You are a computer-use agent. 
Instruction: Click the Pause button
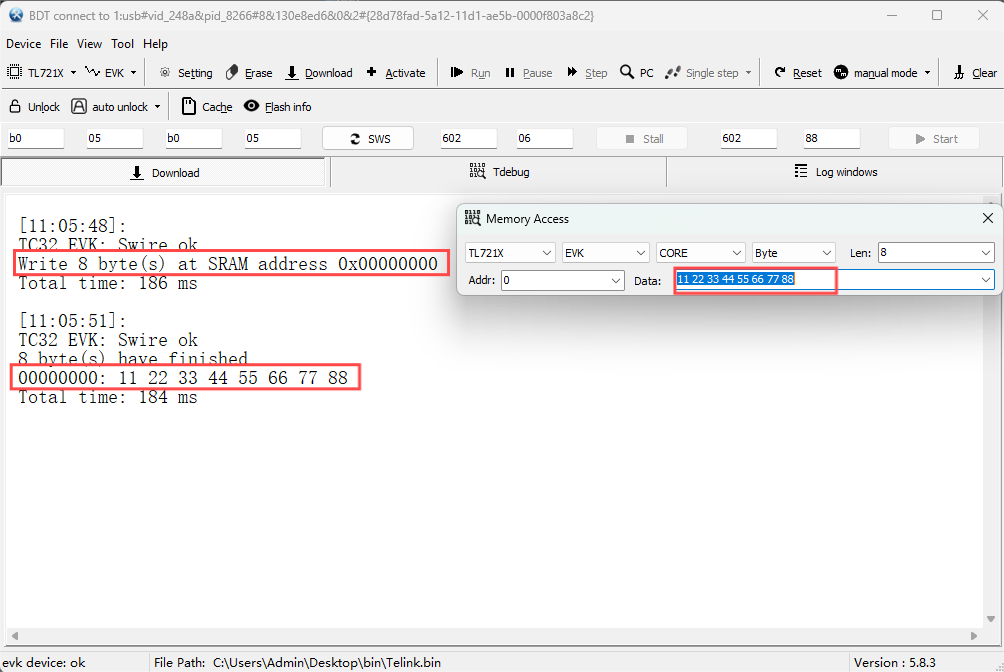coord(528,72)
